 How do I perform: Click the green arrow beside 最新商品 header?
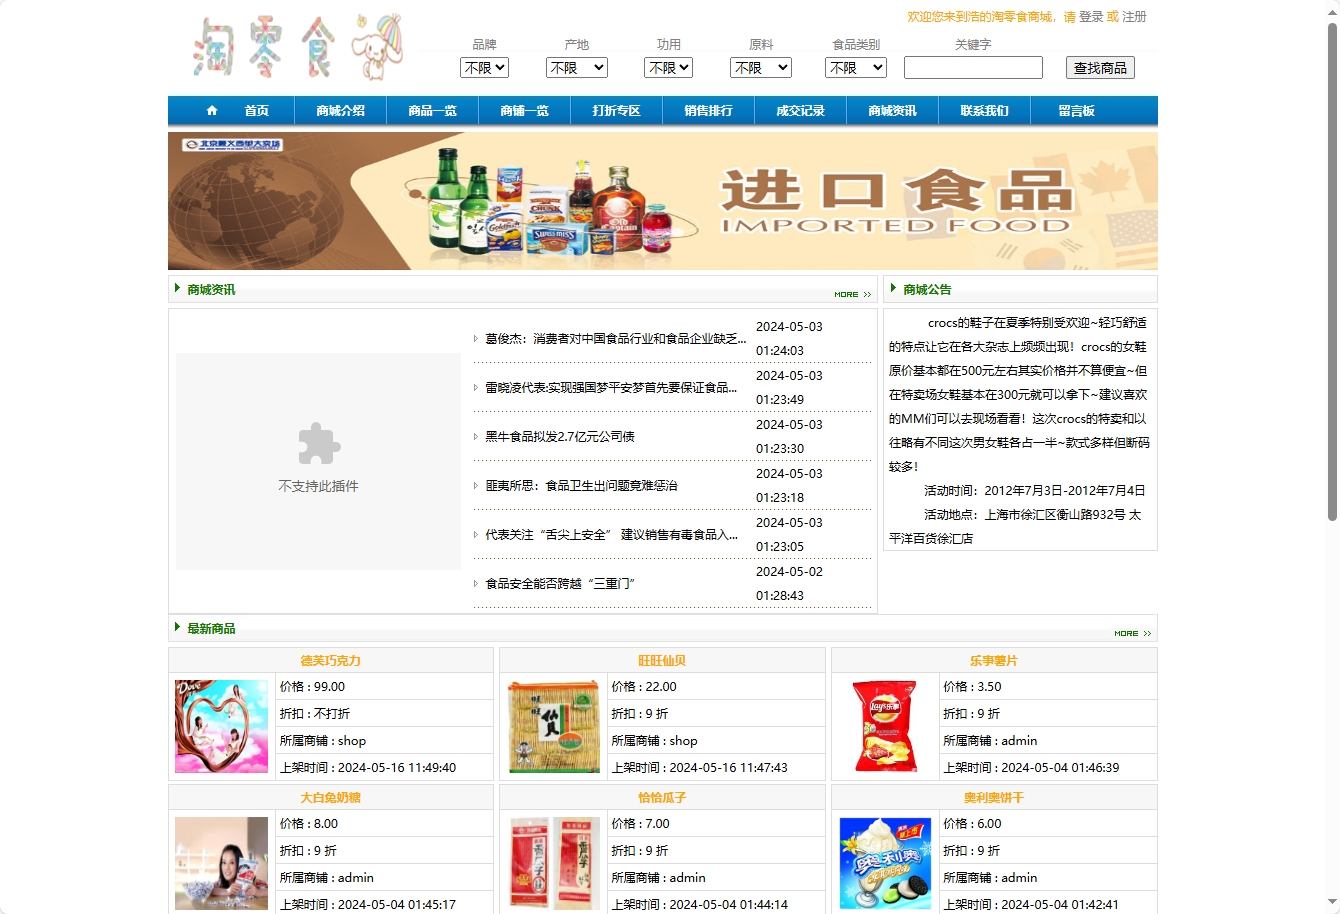pos(178,628)
